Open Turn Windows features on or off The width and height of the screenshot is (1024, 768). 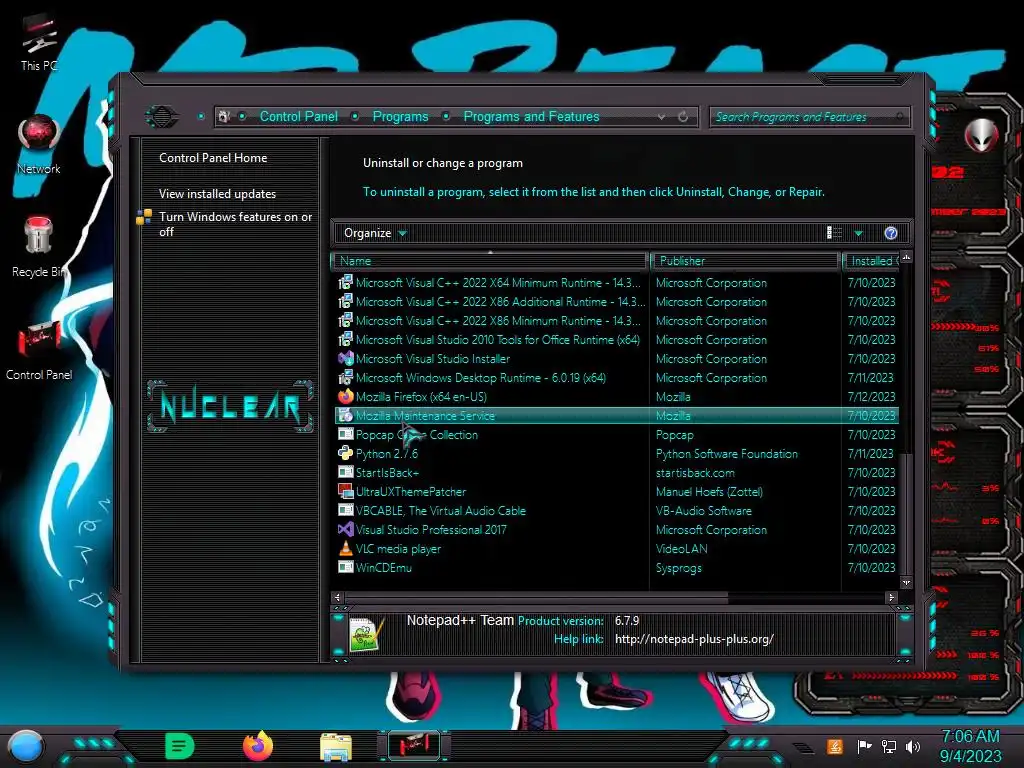click(x=236, y=224)
